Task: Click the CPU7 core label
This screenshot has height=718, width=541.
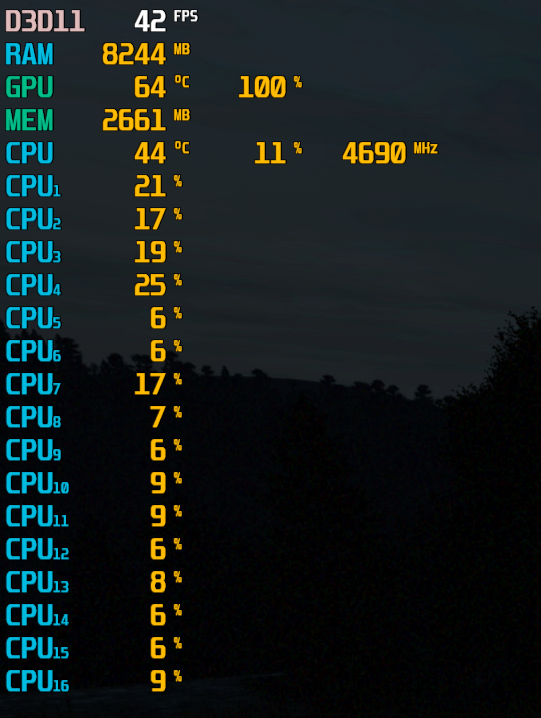Action: 33,384
